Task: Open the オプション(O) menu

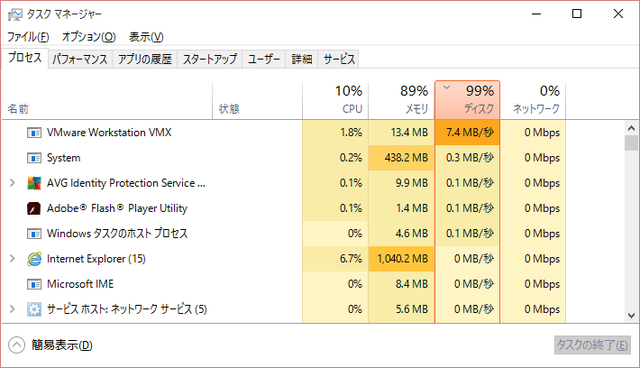Action: (x=89, y=37)
